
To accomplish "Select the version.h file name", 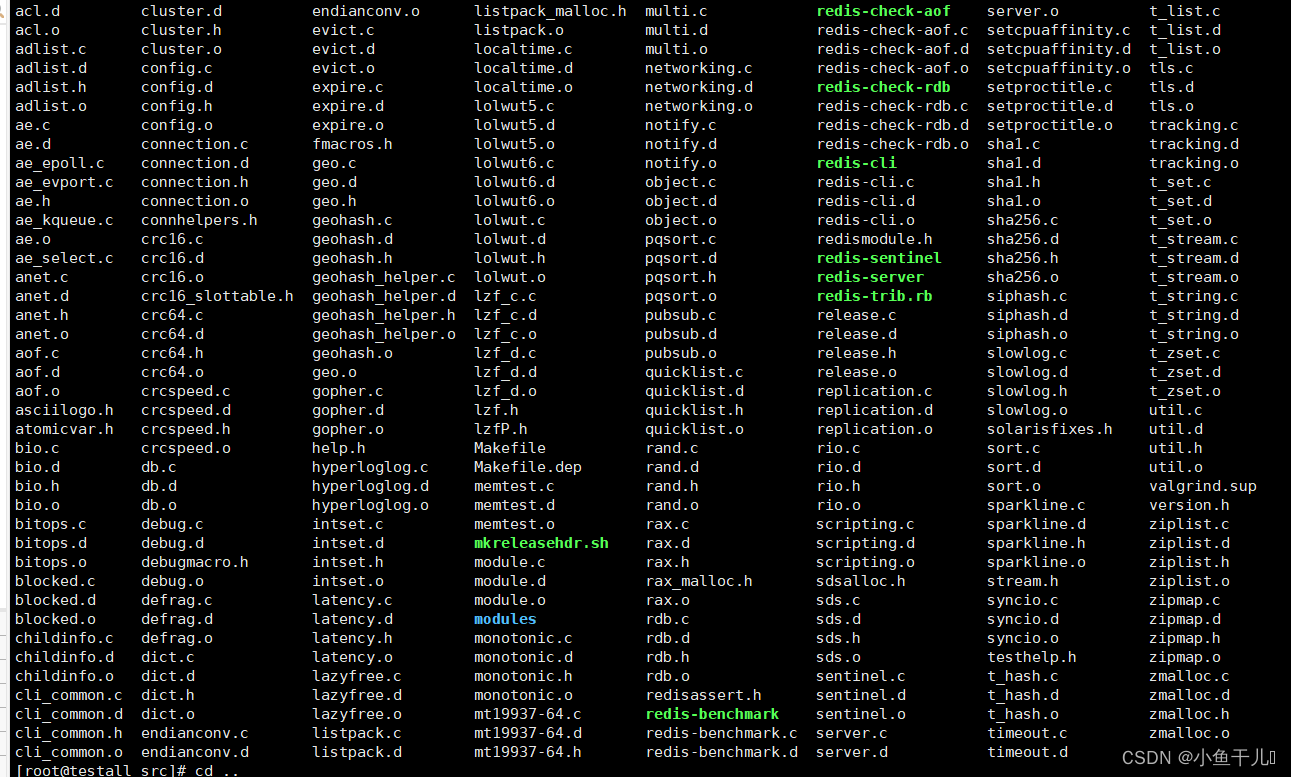I will point(1189,505).
